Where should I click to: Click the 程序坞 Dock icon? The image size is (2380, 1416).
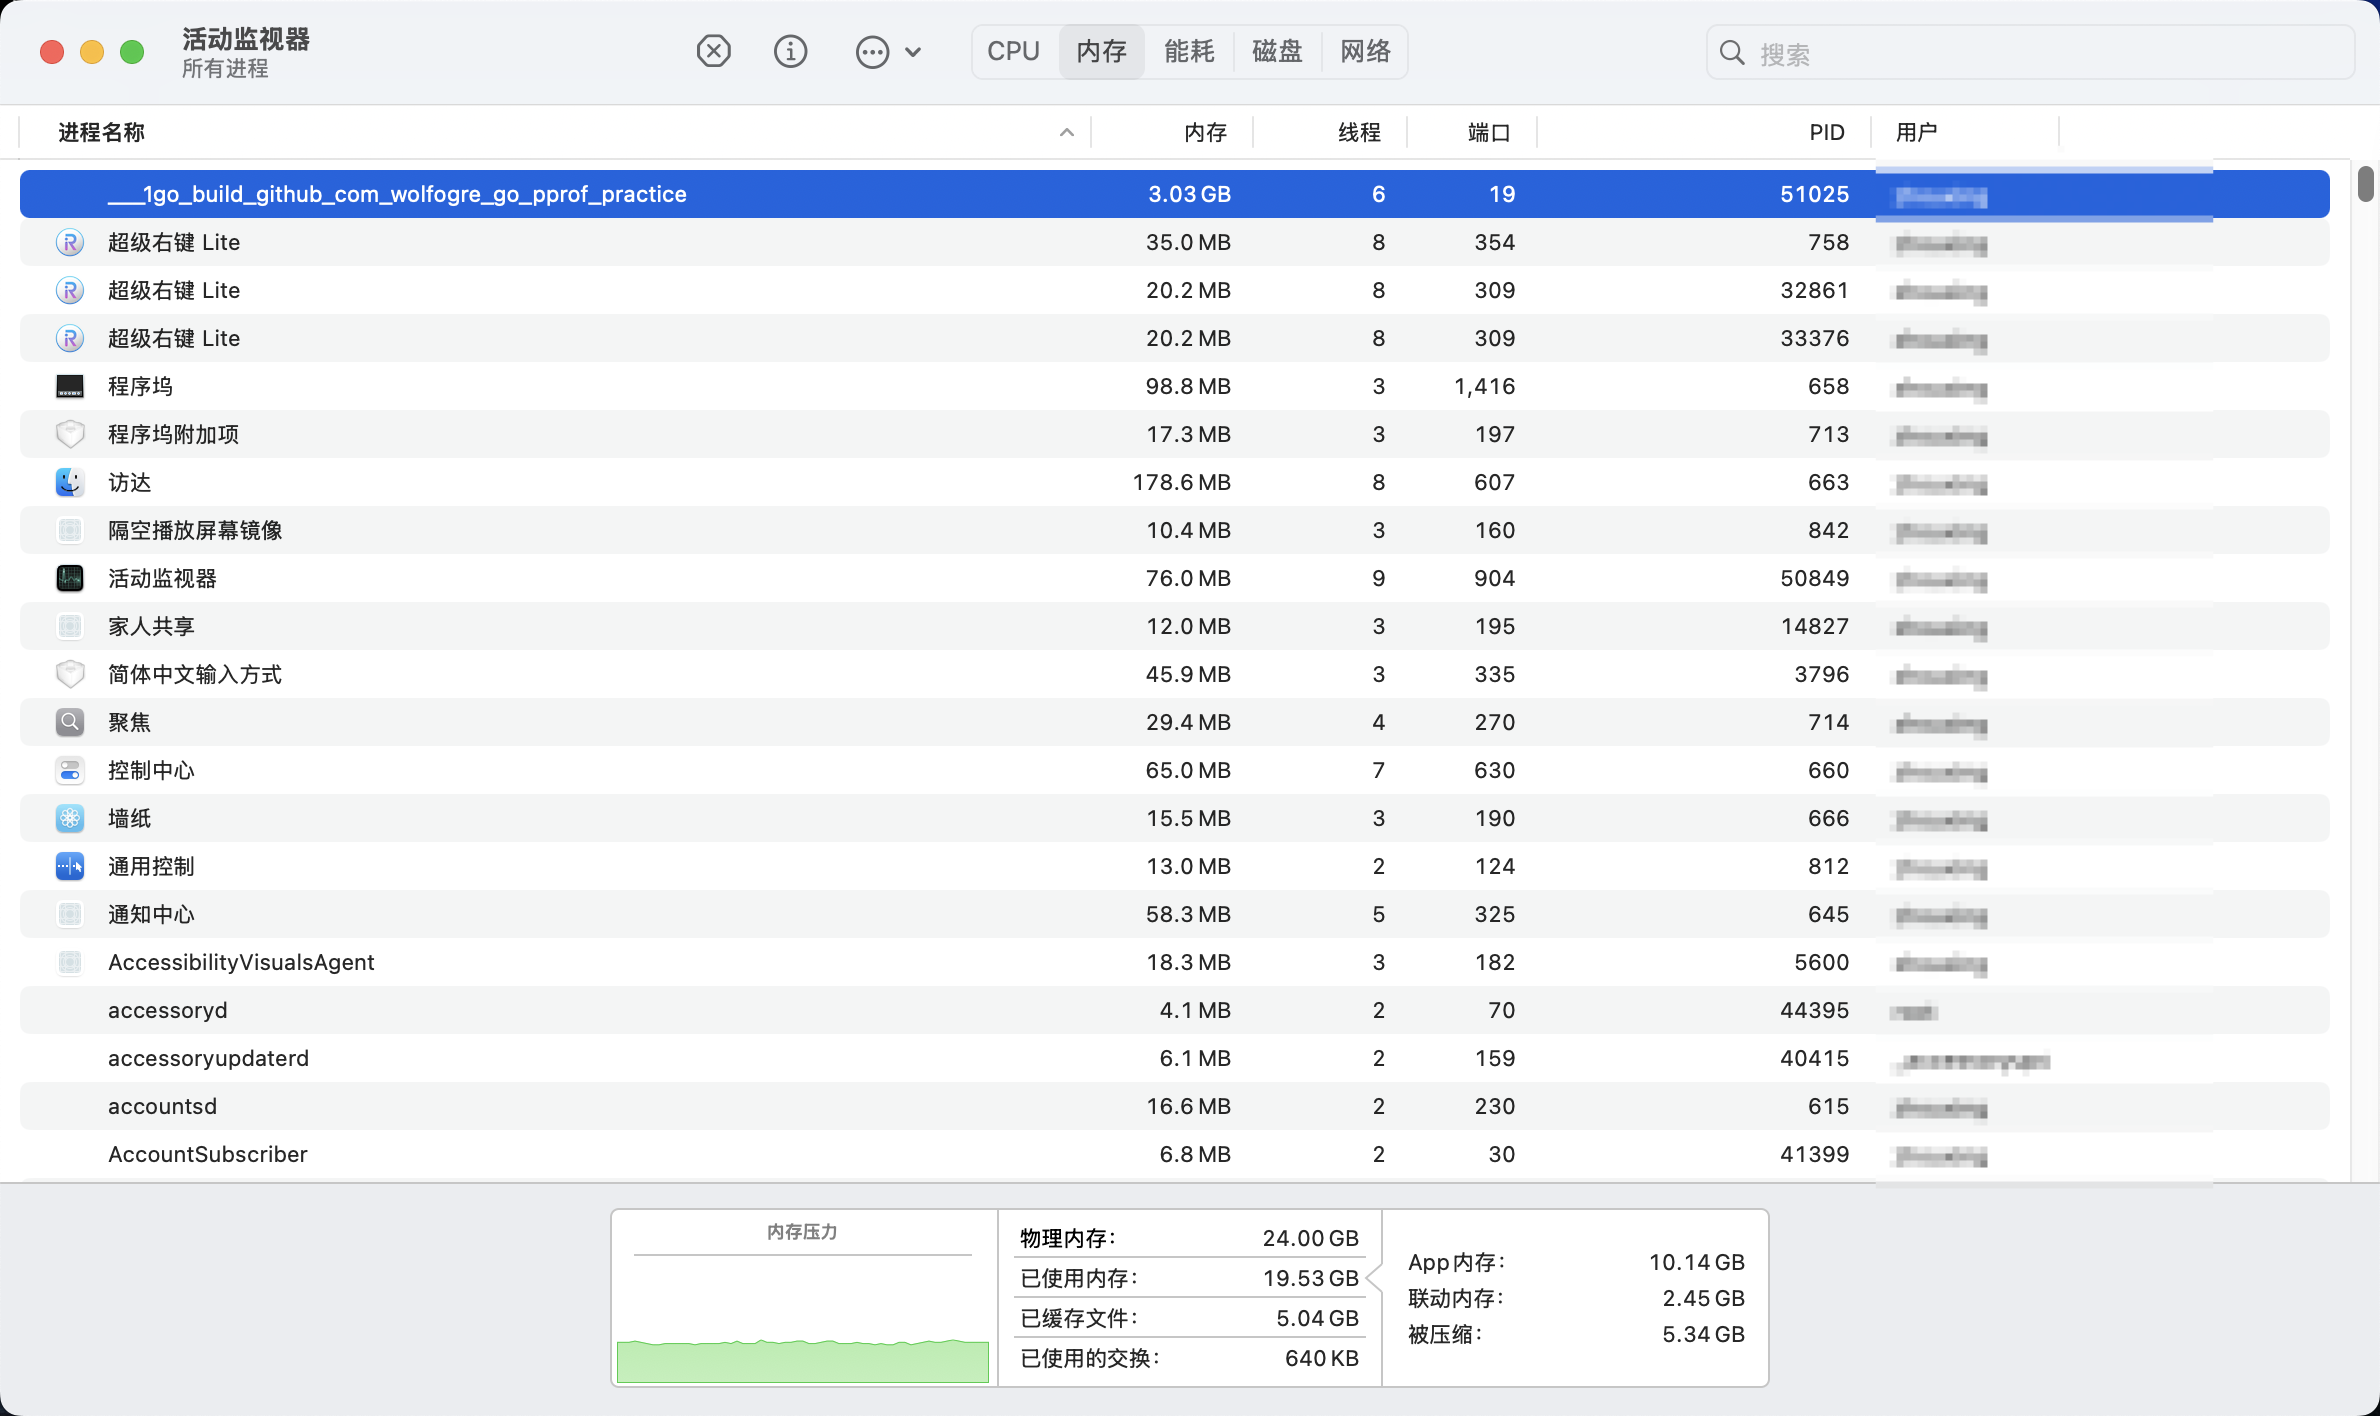[x=70, y=386]
